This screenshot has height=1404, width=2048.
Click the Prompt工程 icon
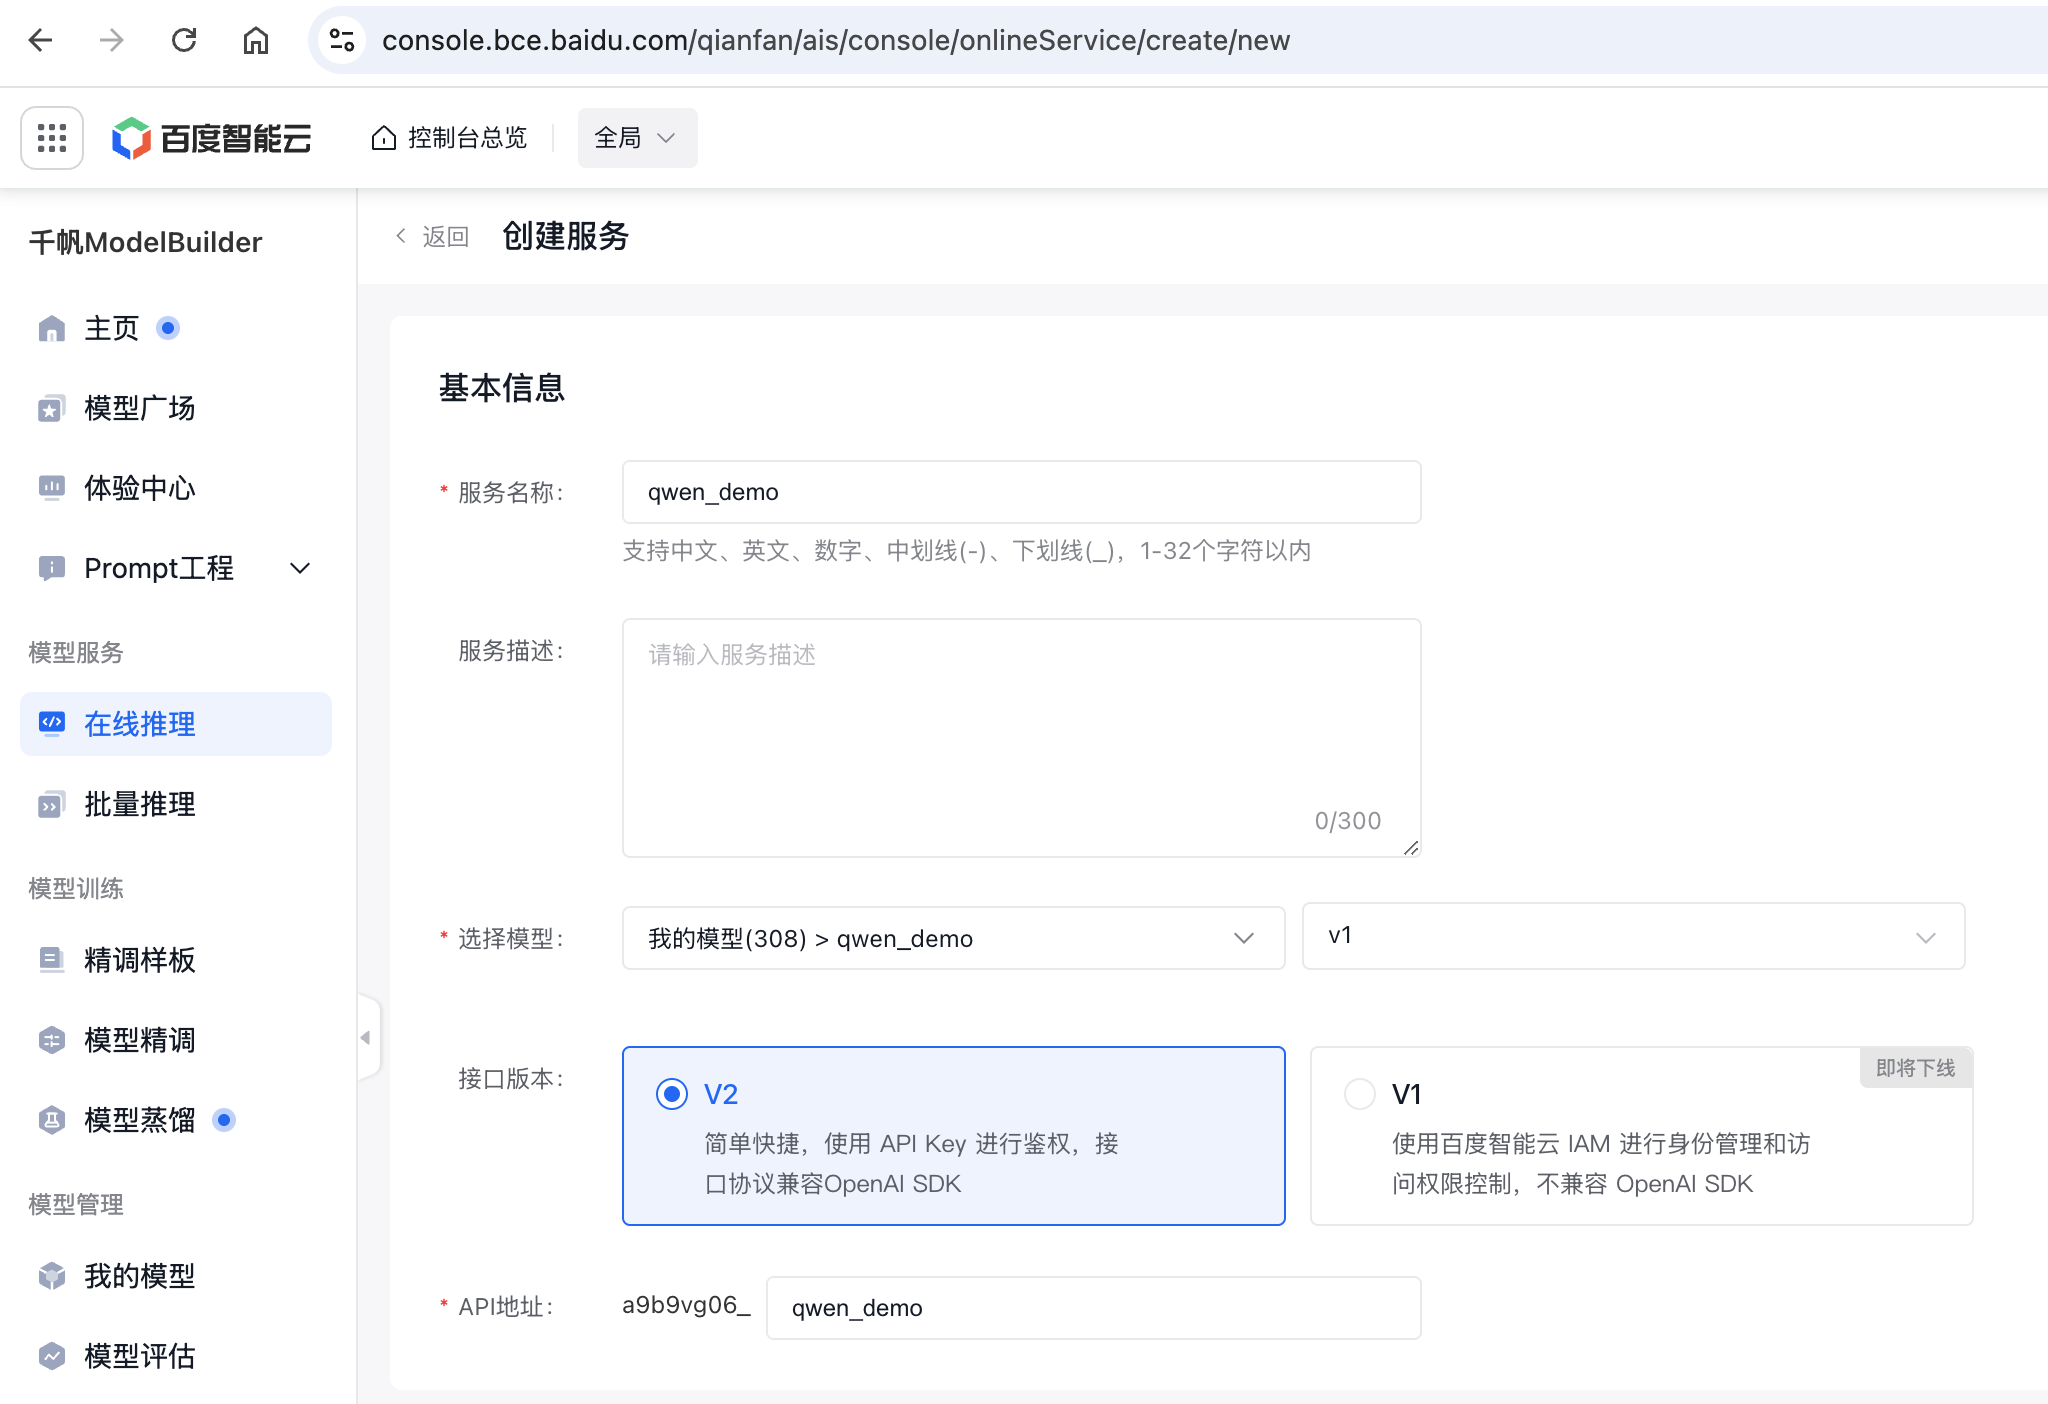[51, 568]
